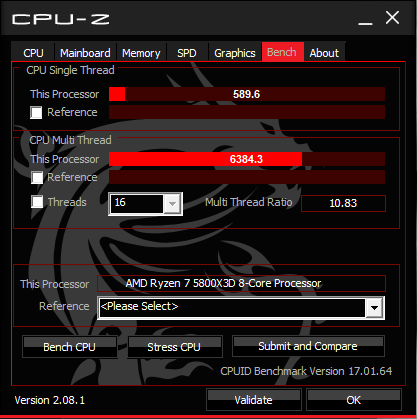Viewport: 417px width, 419px height.
Task: Click the Validate button
Action: coord(254,399)
